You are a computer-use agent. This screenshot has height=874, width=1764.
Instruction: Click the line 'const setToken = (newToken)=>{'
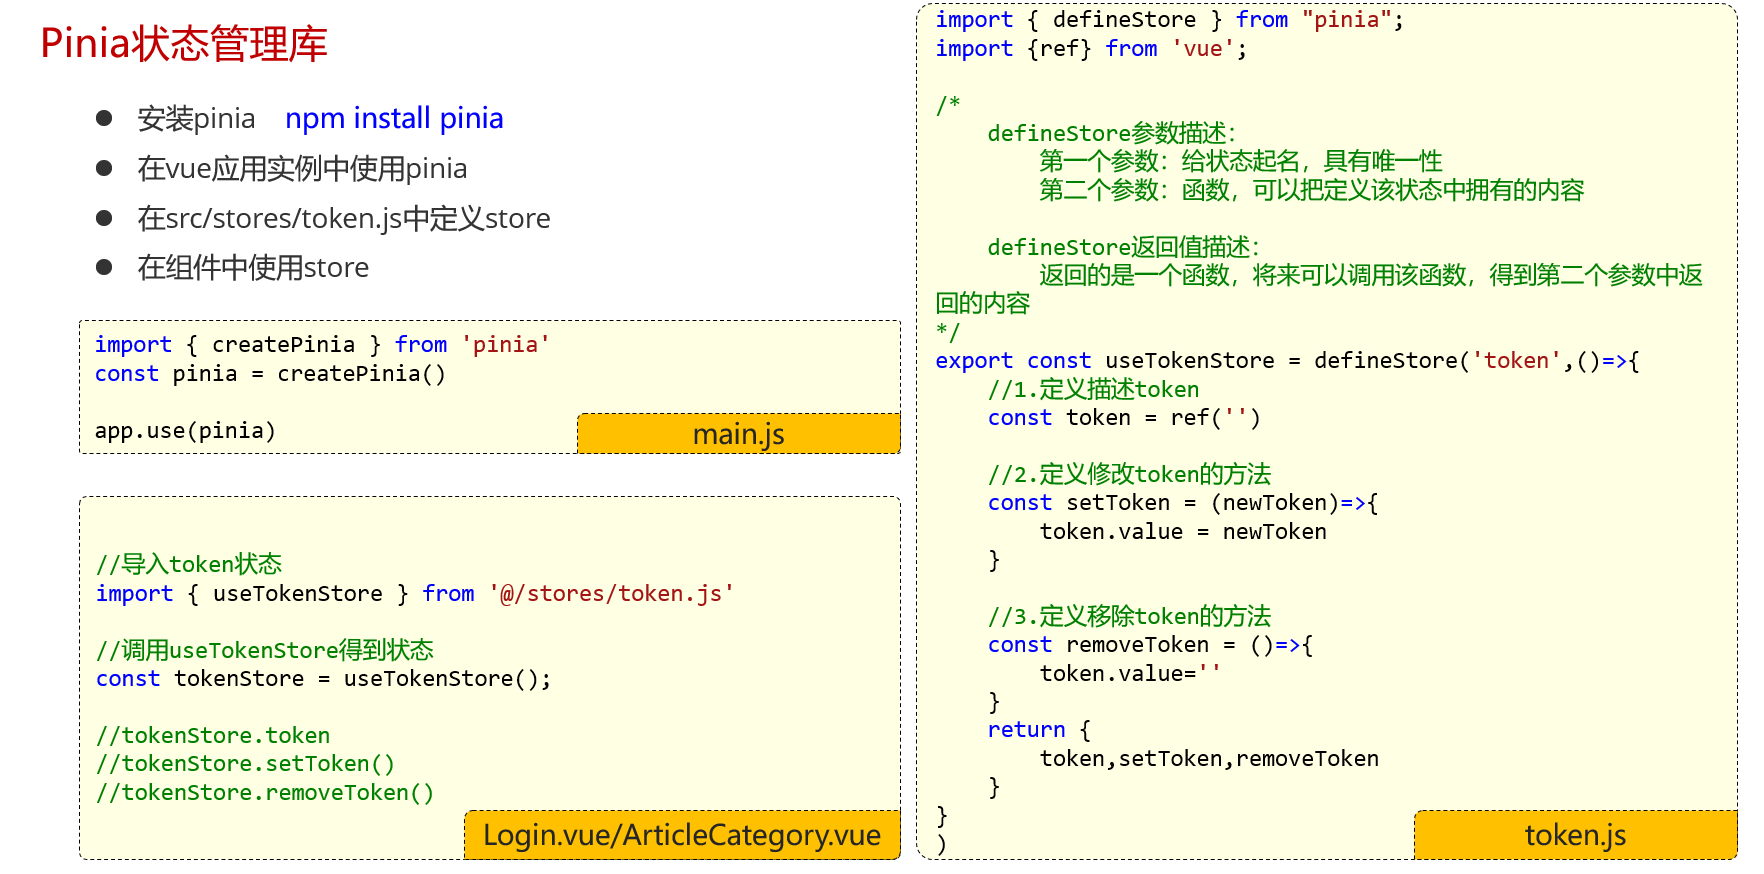(x=1183, y=503)
